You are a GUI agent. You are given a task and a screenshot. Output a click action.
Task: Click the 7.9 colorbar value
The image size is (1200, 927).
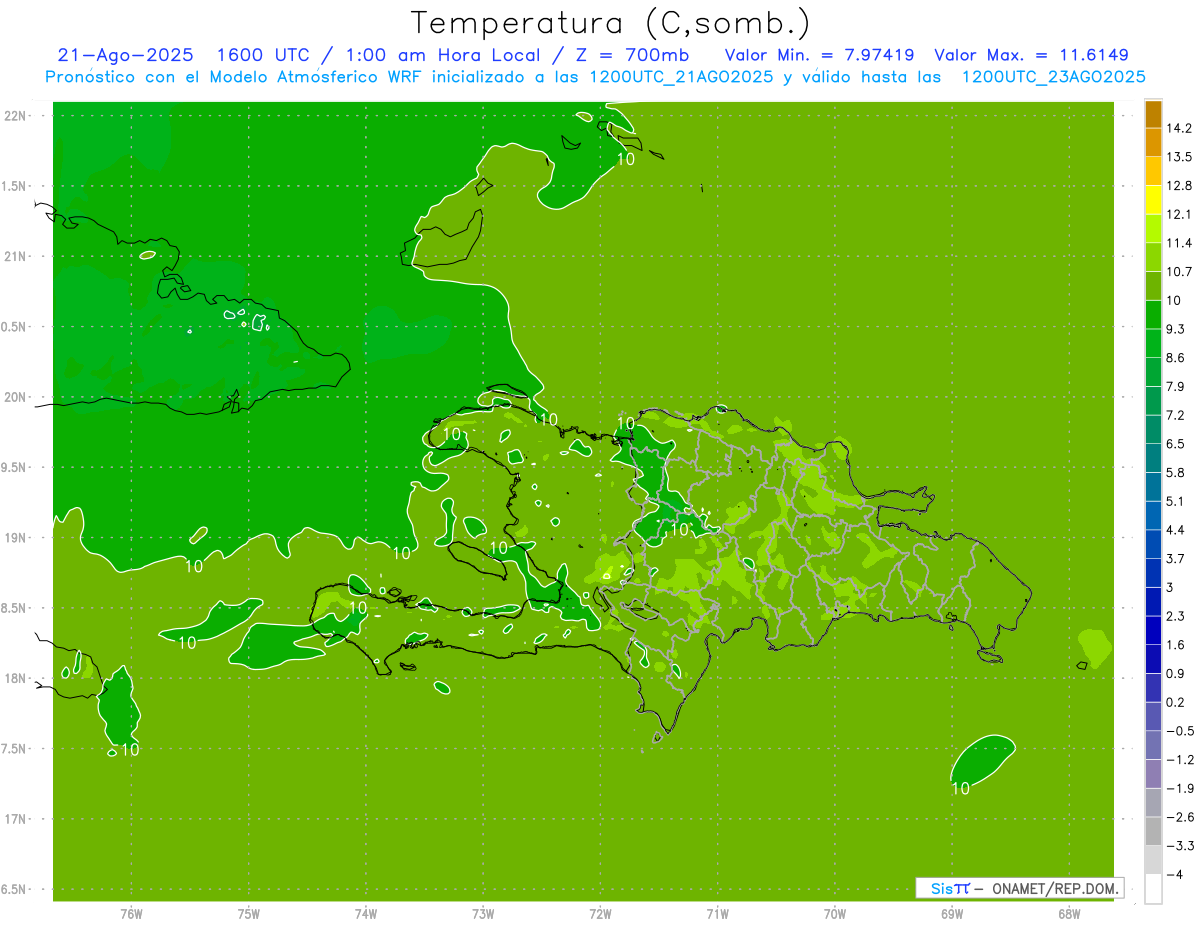(x=1175, y=387)
